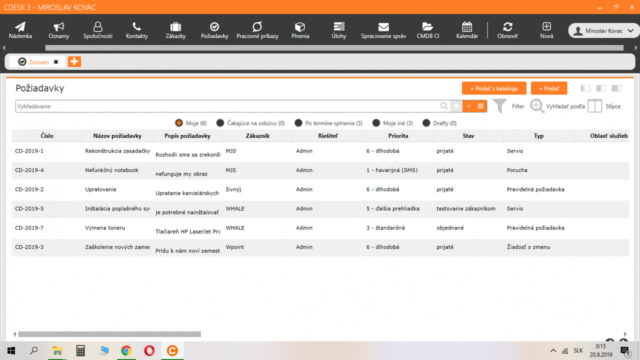640x360 pixels.
Task: Click the 'testovanie zákazníkom' status cell
Action: pyautogui.click(x=466, y=209)
